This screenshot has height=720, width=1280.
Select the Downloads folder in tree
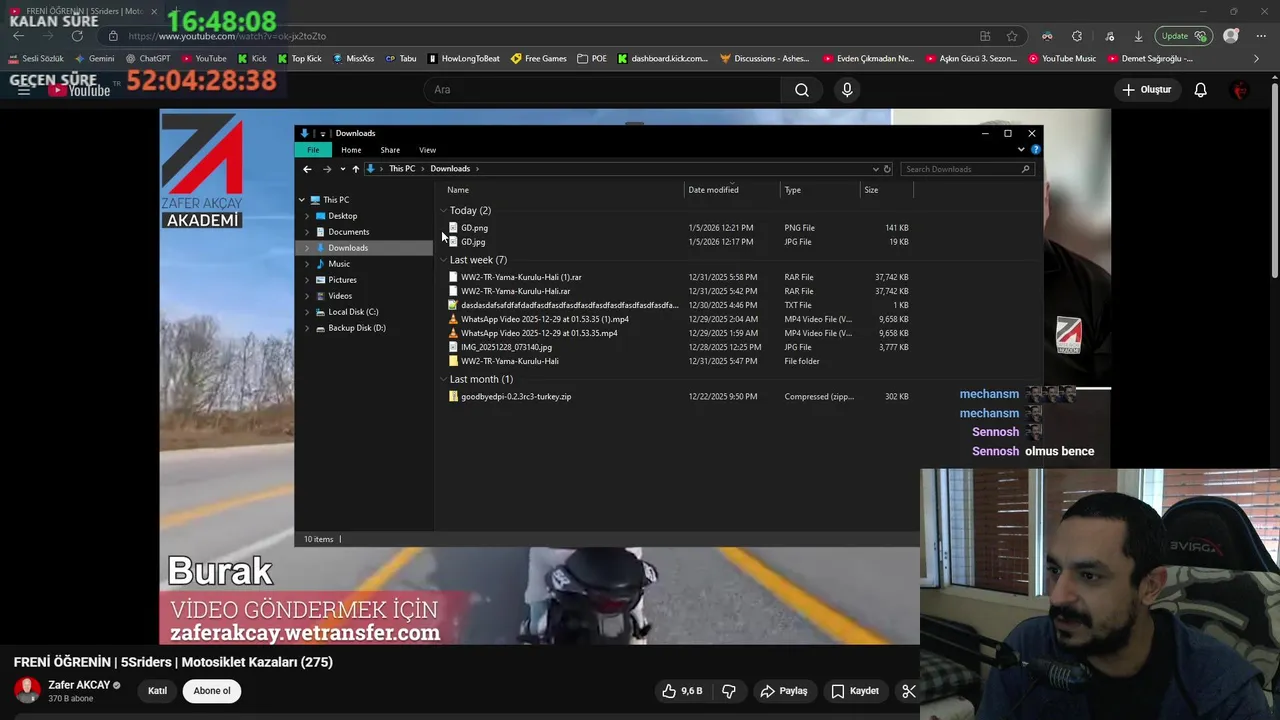pyautogui.click(x=348, y=248)
